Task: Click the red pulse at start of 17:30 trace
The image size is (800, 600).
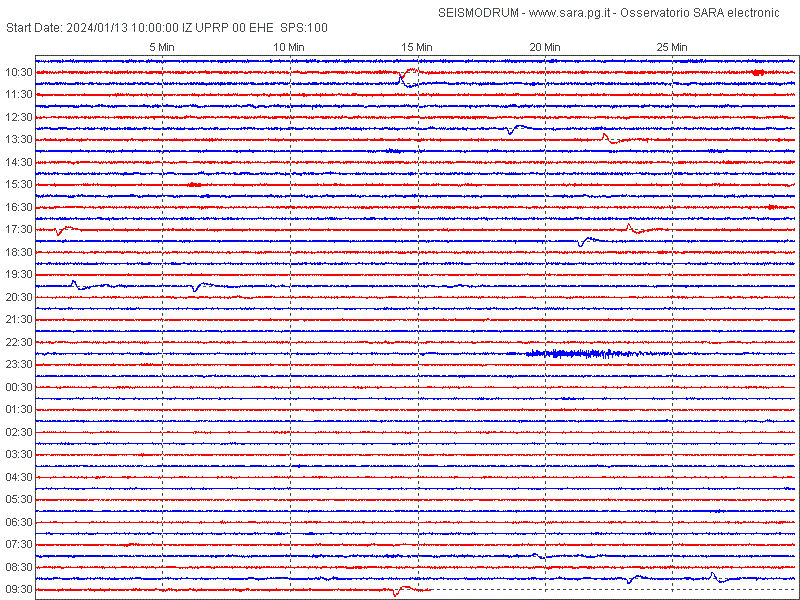Action: coord(66,230)
